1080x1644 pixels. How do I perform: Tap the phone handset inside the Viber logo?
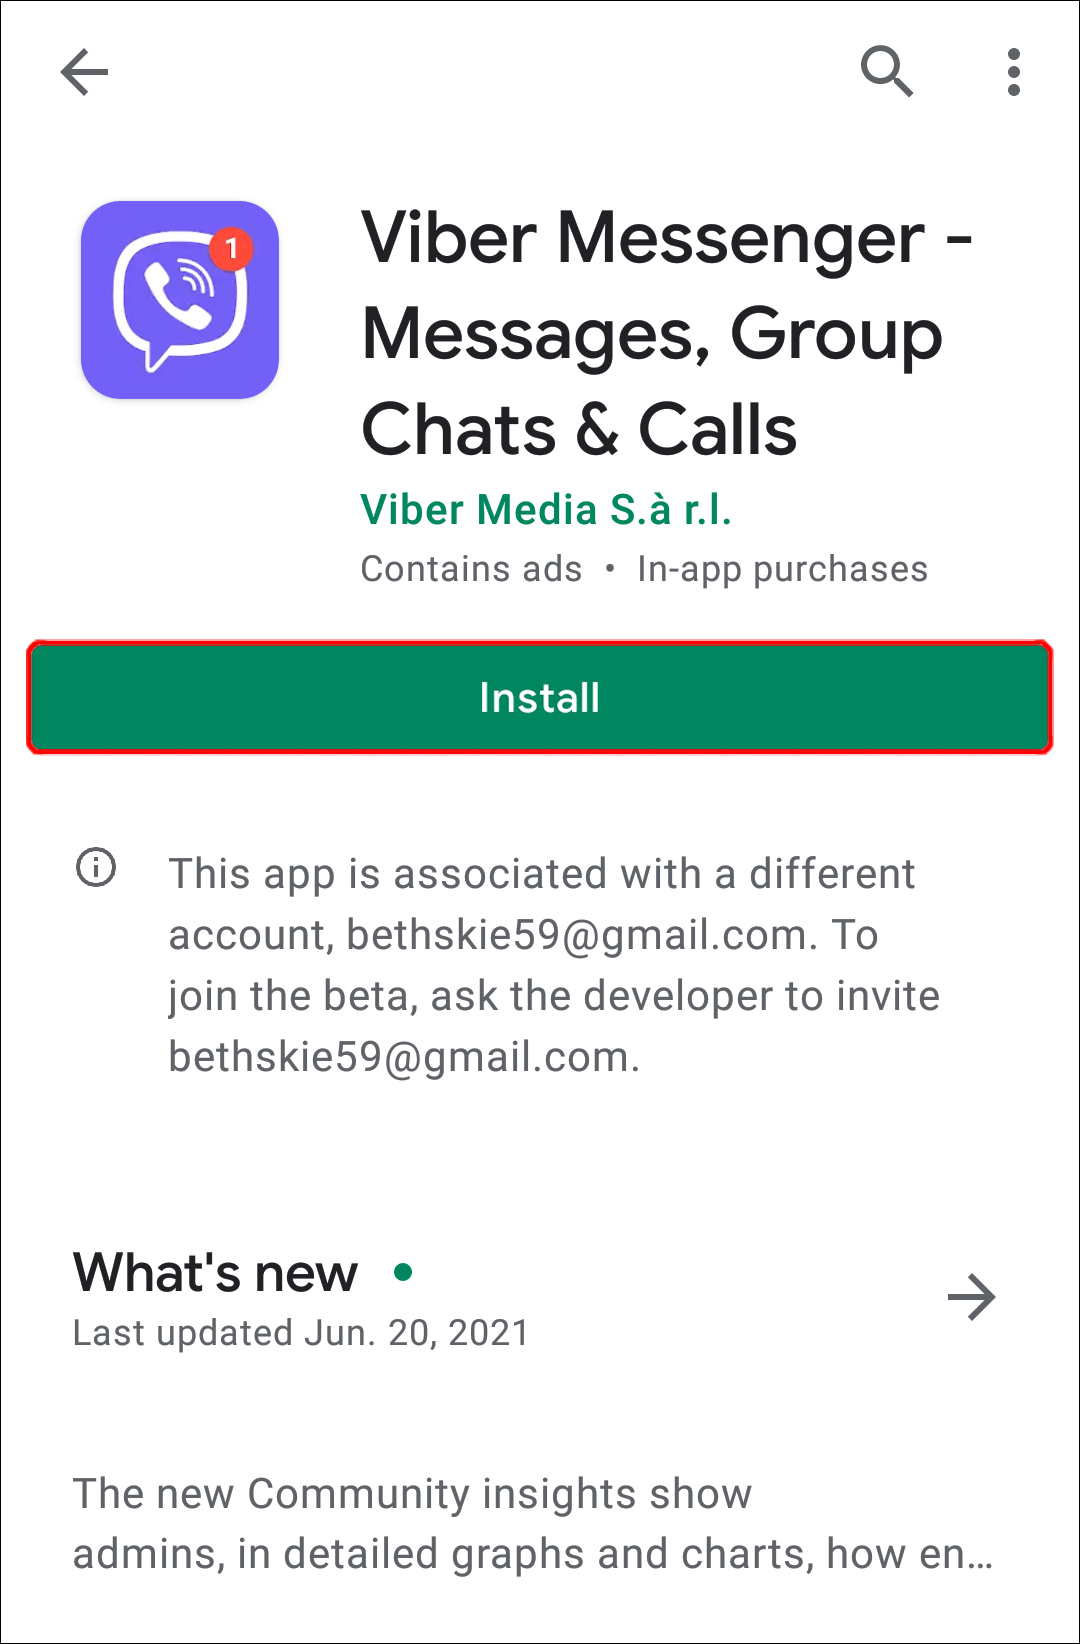[177, 296]
